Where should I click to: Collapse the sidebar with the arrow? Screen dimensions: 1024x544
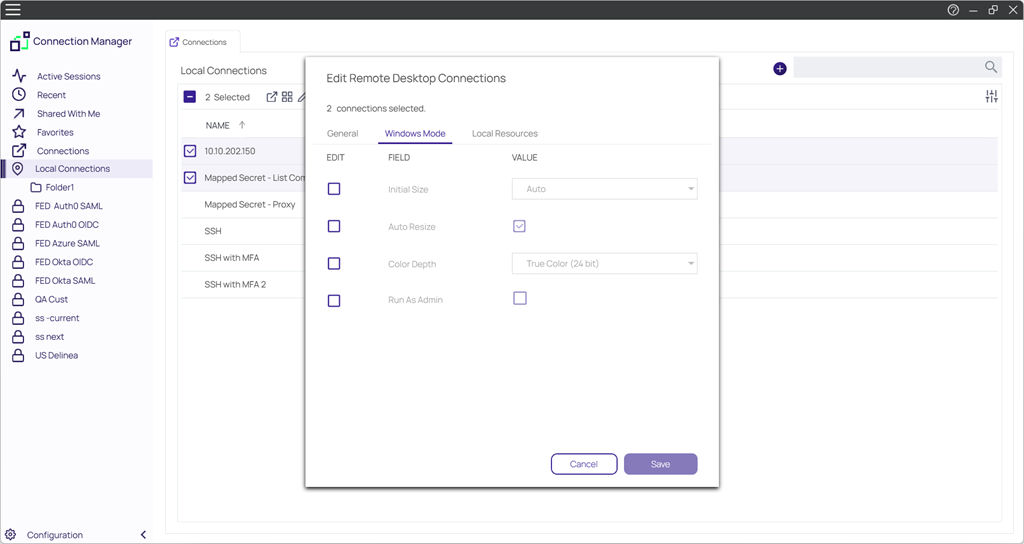[x=143, y=535]
